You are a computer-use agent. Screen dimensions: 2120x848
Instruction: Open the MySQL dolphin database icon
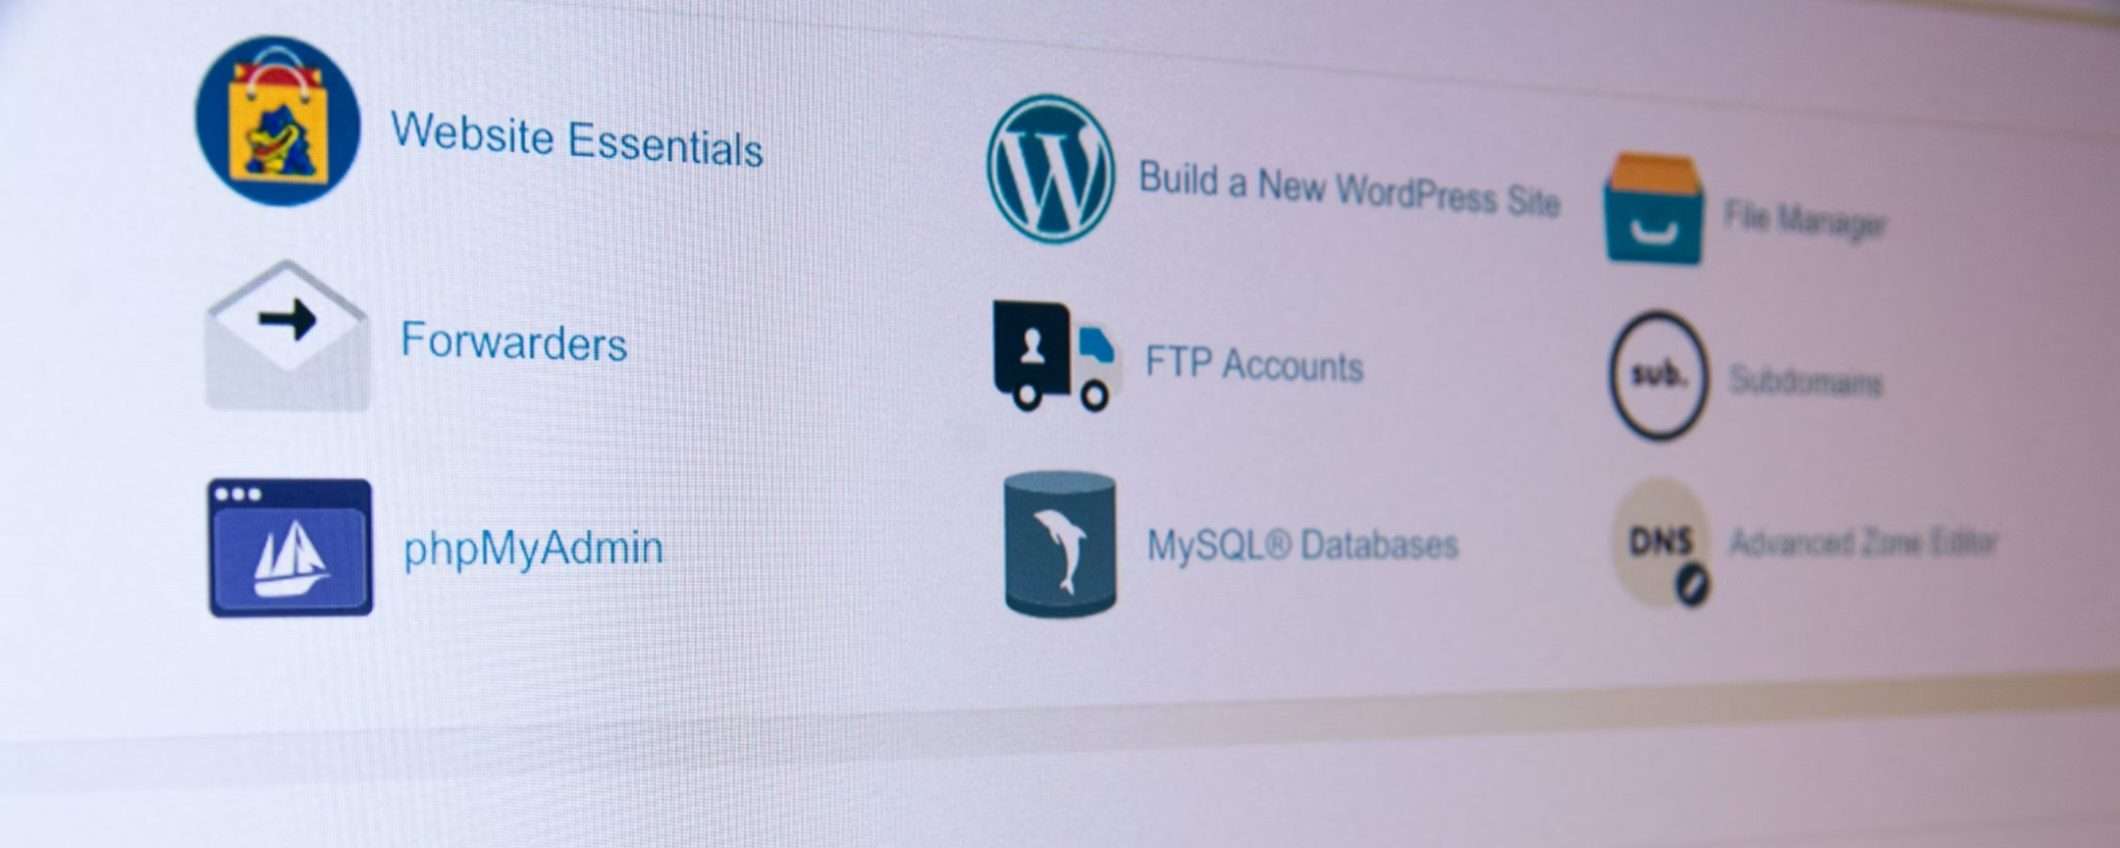pos(1060,544)
